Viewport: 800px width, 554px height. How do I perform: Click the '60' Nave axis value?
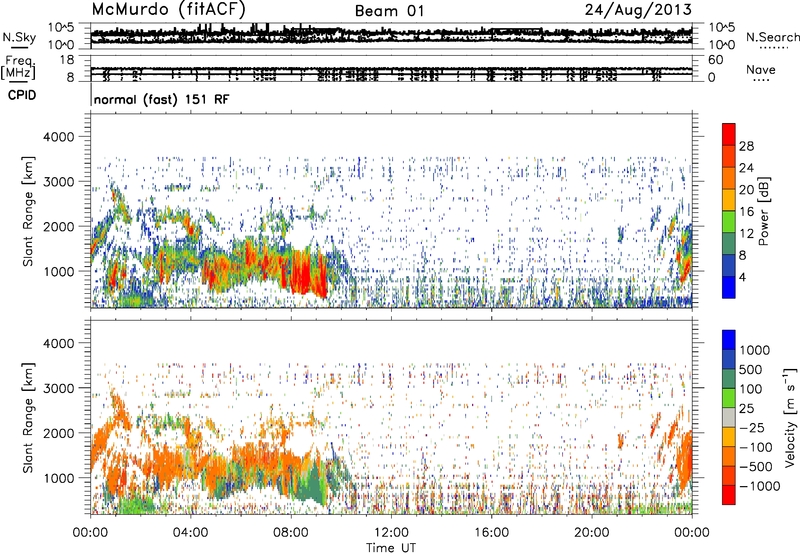(715, 60)
